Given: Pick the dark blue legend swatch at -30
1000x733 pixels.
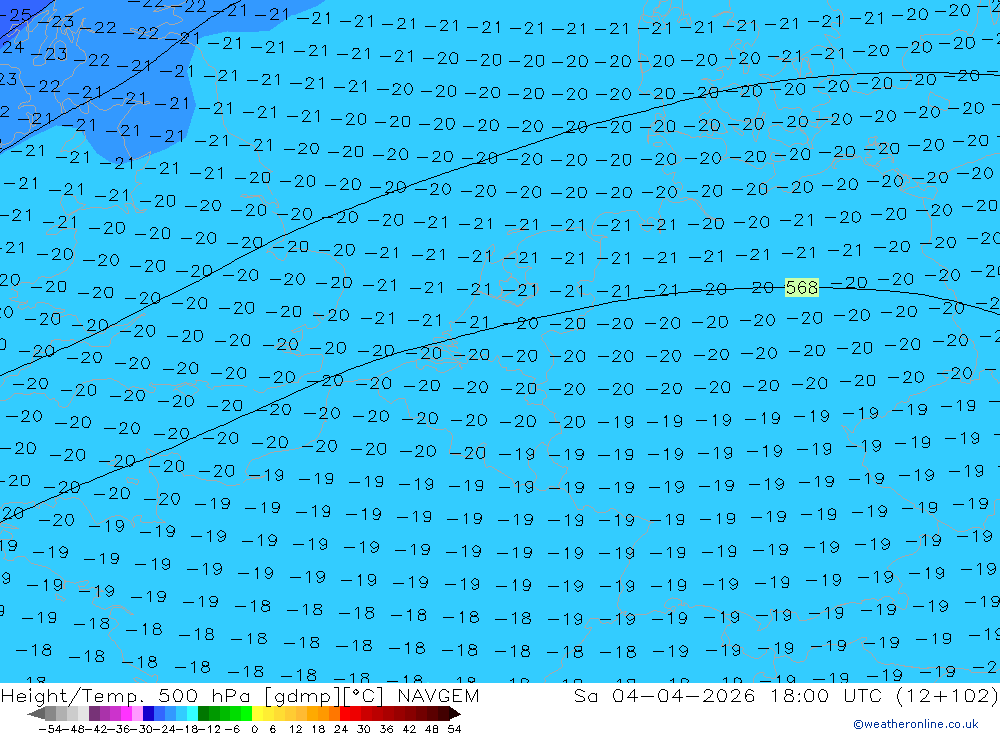Looking at the screenshot, I should point(149,714).
